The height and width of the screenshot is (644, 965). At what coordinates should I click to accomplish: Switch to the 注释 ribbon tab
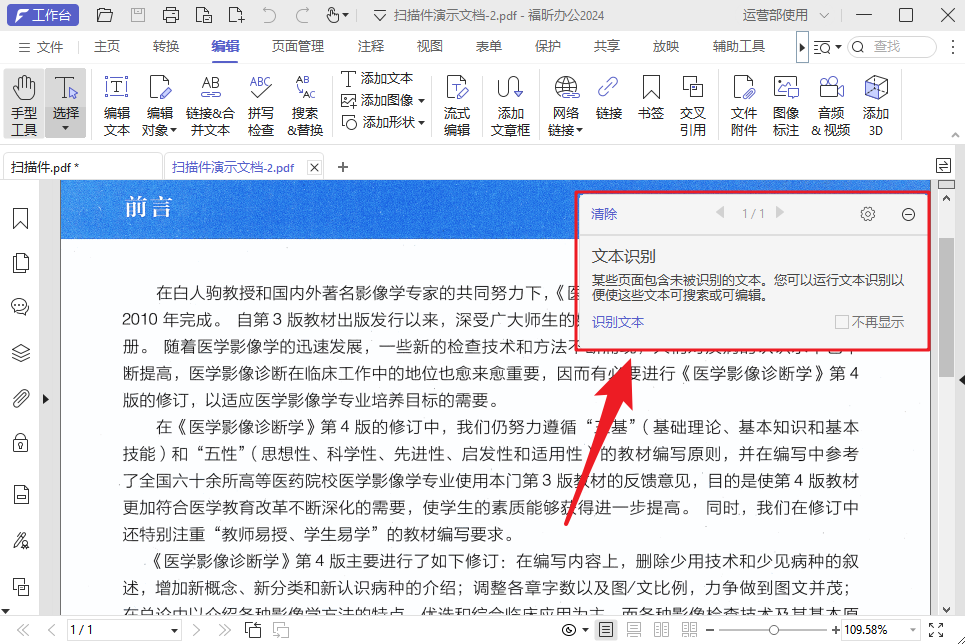pyautogui.click(x=370, y=45)
